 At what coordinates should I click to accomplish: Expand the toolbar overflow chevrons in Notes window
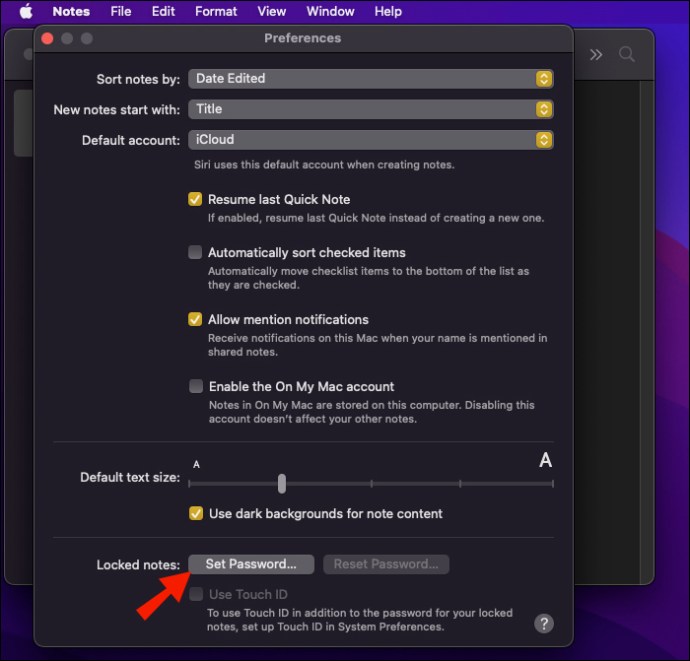[x=596, y=55]
